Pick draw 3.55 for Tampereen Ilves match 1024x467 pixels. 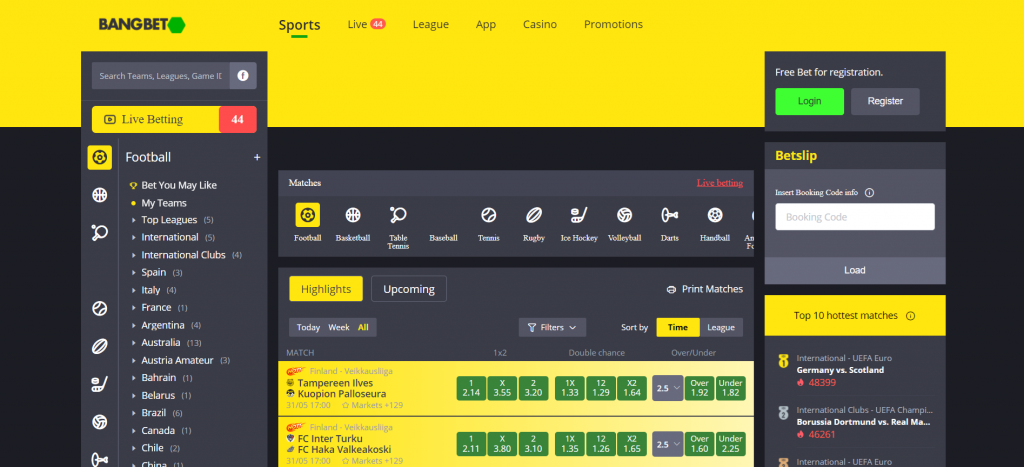502,388
